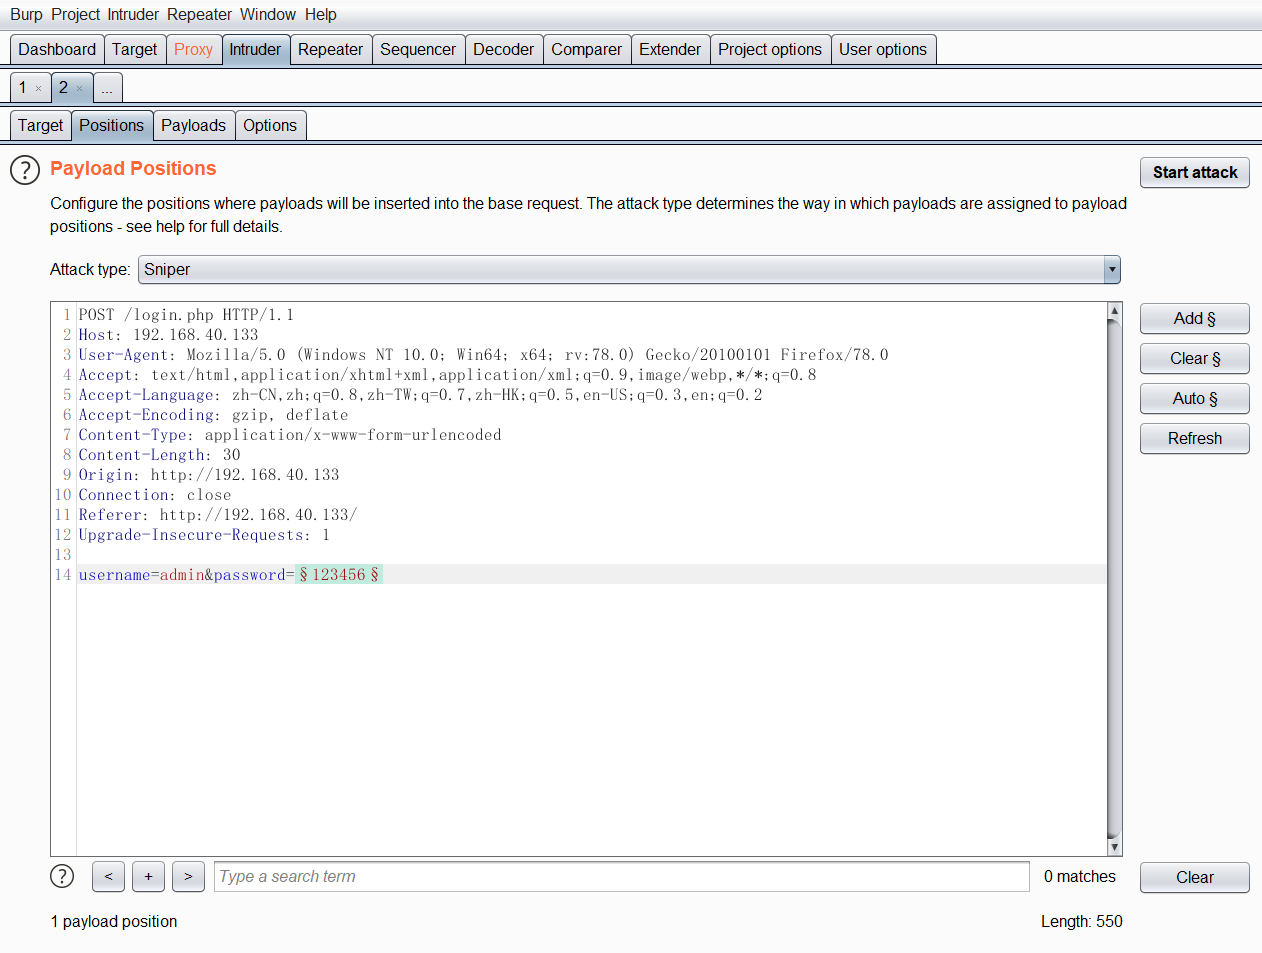Select the main Intruder tab
The image size is (1262, 953).
coord(255,49)
